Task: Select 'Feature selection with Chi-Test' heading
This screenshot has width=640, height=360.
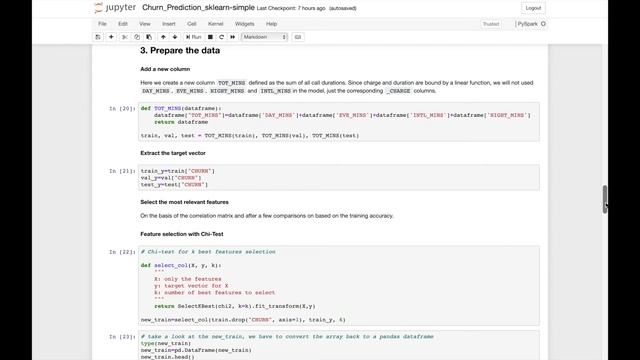Action: (182, 234)
